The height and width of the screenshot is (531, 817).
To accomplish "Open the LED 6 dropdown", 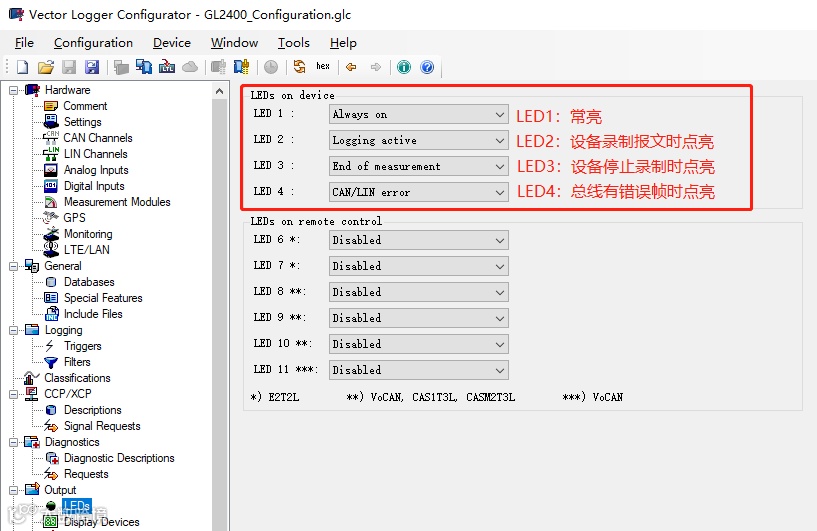I will [418, 240].
